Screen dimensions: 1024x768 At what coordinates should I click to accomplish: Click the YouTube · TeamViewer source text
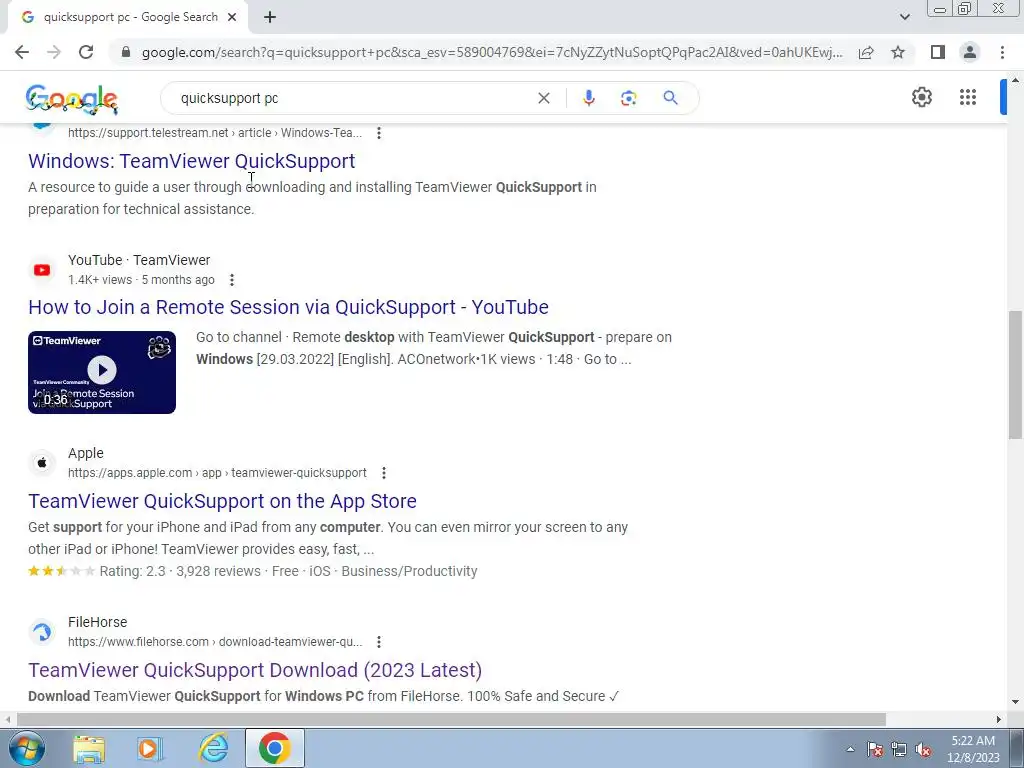(139, 260)
